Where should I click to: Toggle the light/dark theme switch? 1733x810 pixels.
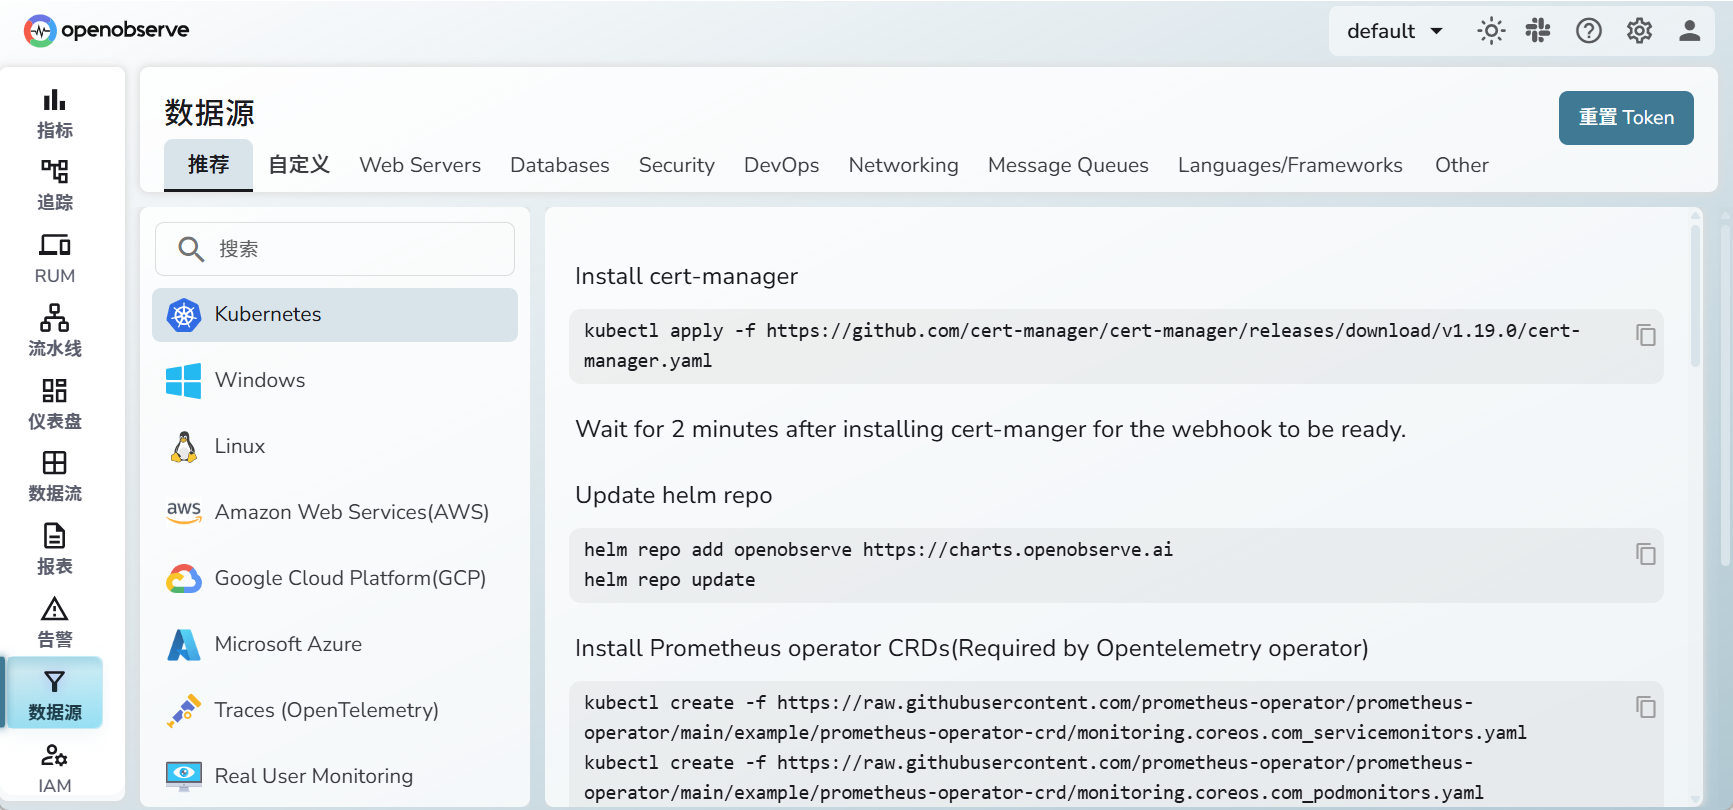pos(1491,31)
